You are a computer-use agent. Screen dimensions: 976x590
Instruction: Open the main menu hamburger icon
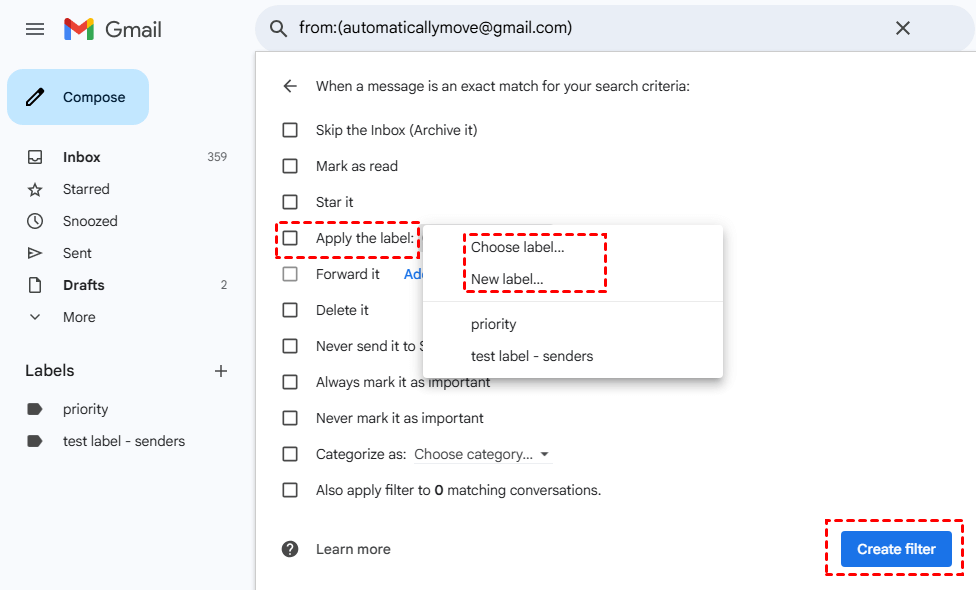[35, 29]
